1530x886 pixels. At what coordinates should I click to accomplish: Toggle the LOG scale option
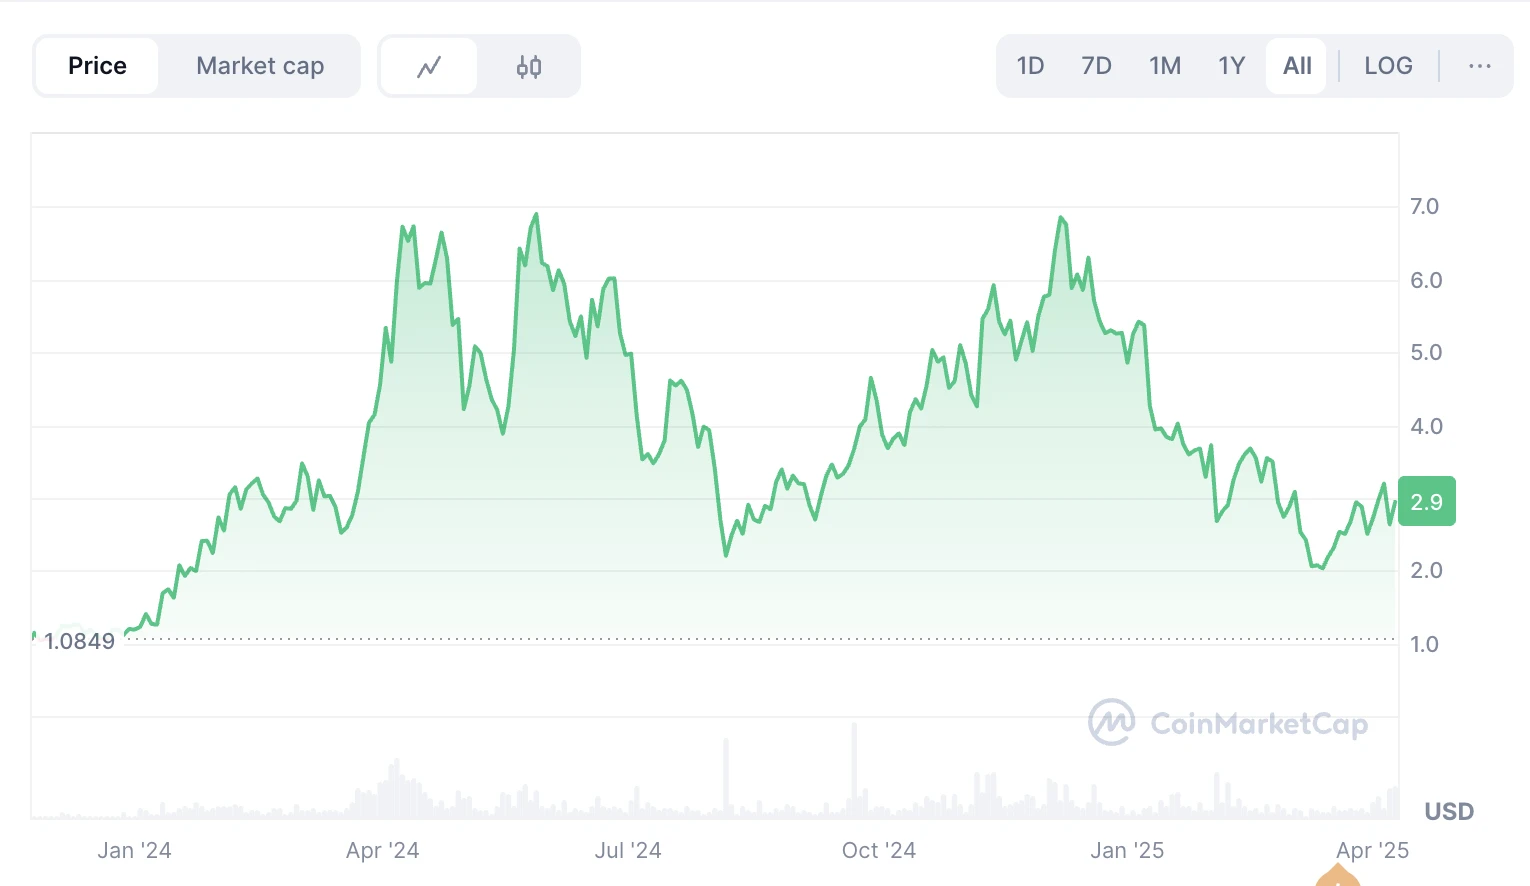pyautogui.click(x=1388, y=66)
